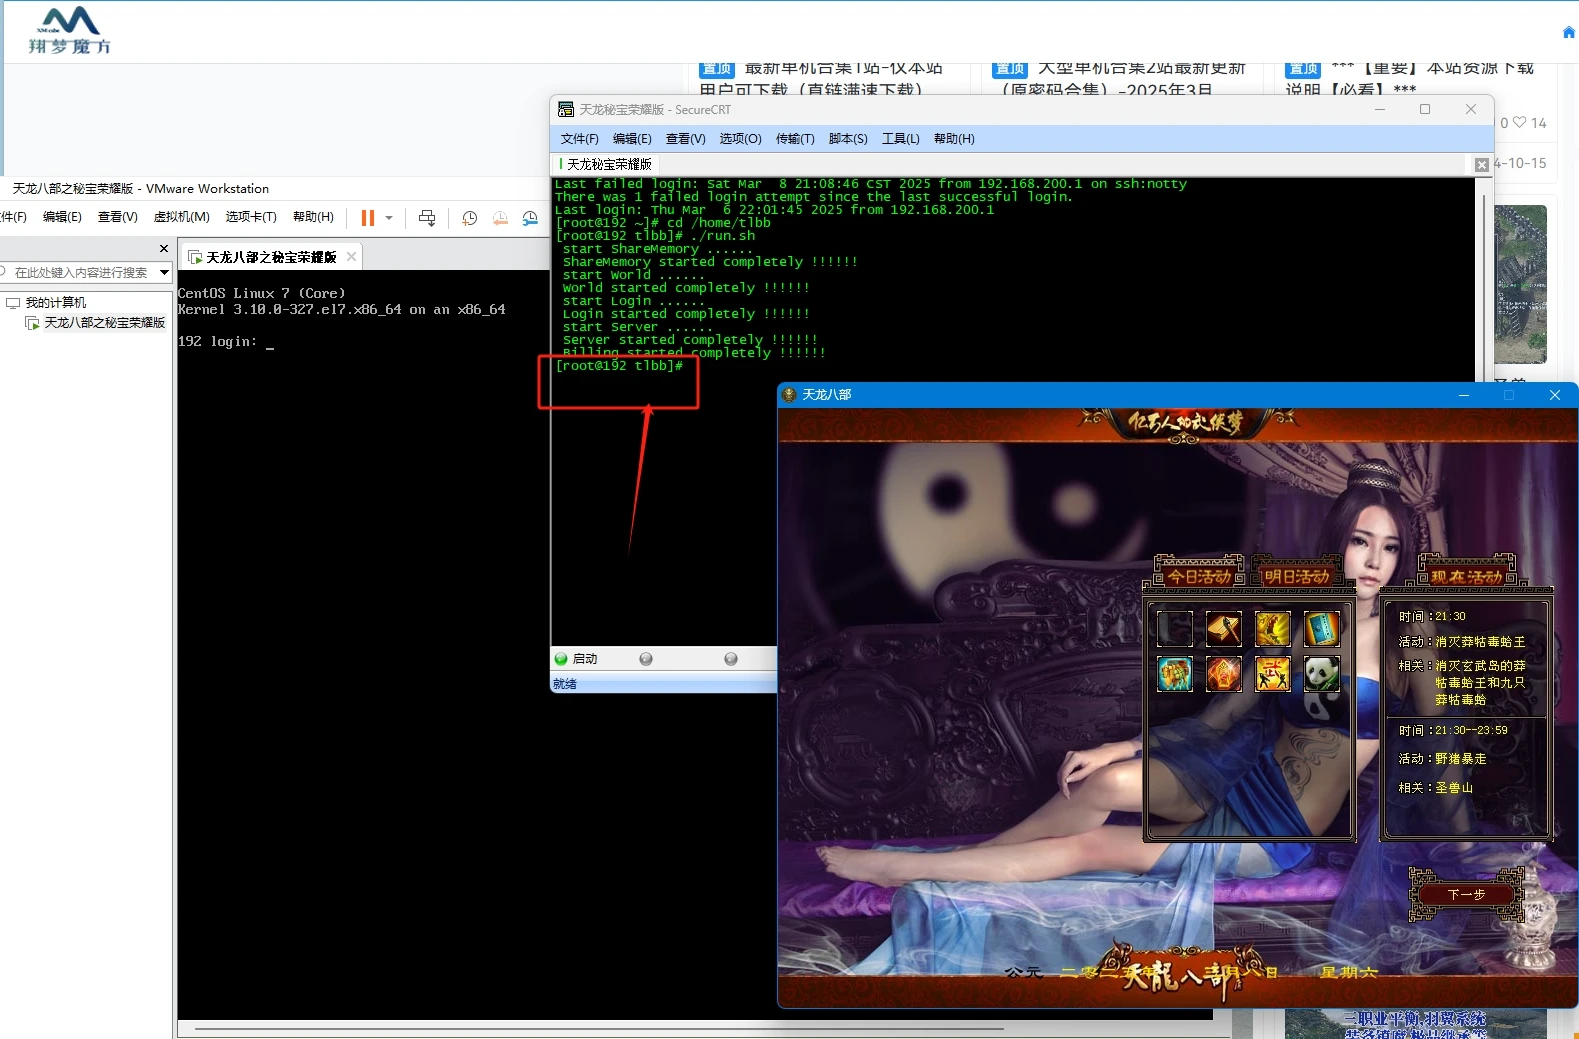Click the SecureCRT title bar app icon
The image size is (1579, 1039).
tap(566, 110)
